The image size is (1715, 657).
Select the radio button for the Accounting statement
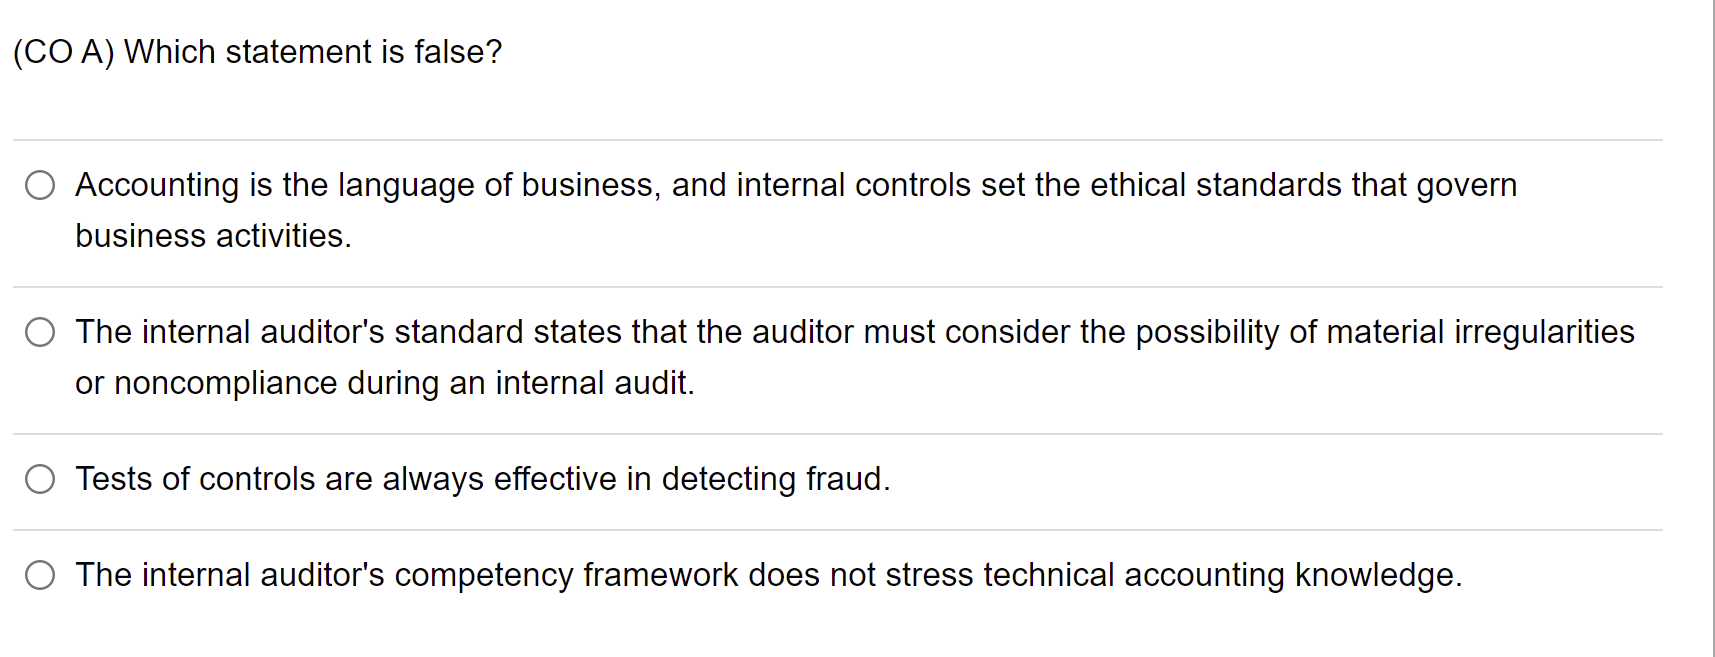click(x=40, y=185)
